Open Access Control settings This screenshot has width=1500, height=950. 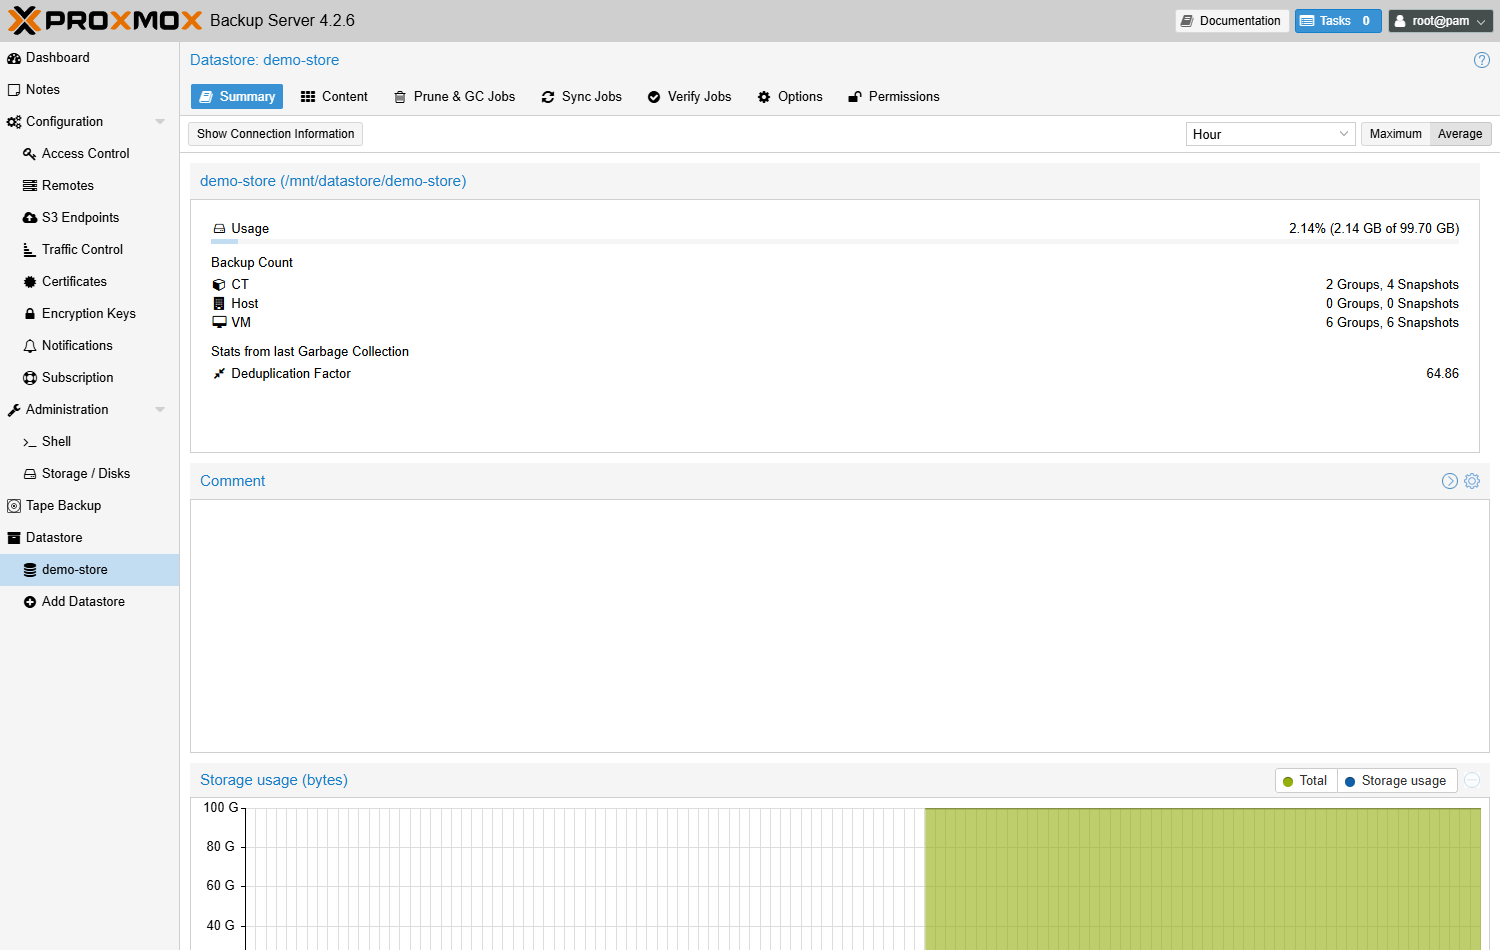coord(89,154)
